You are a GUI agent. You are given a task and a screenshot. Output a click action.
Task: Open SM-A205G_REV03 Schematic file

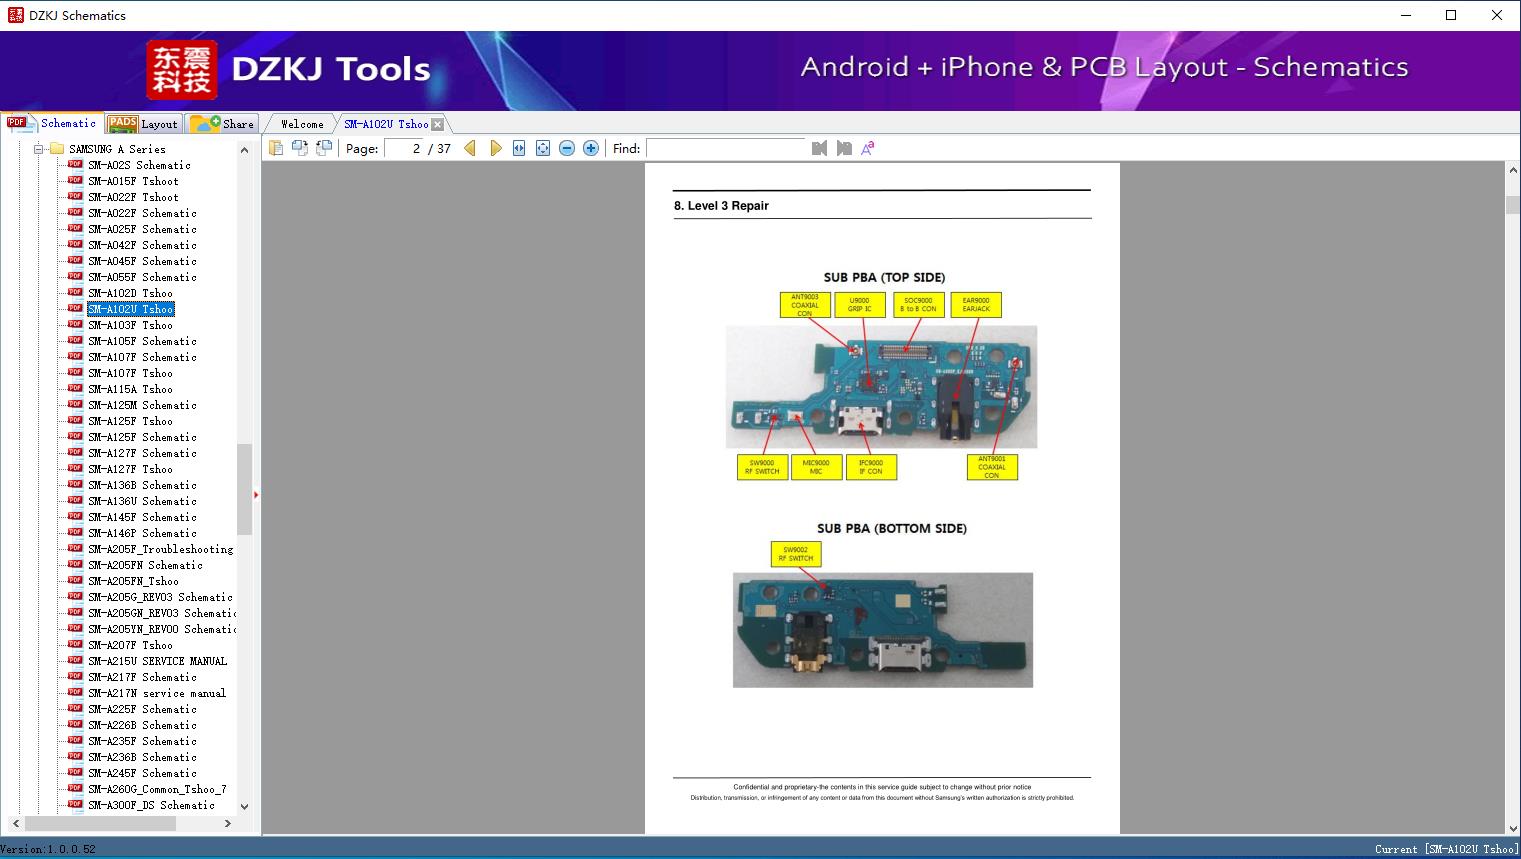pos(160,597)
